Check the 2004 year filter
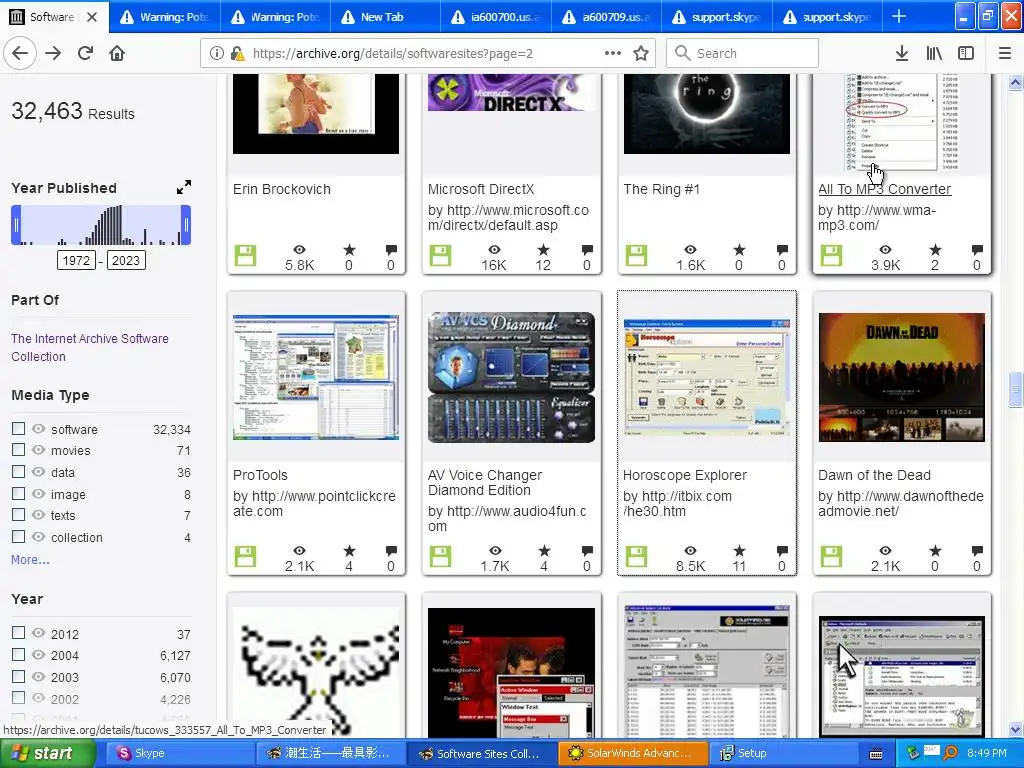 18,654
